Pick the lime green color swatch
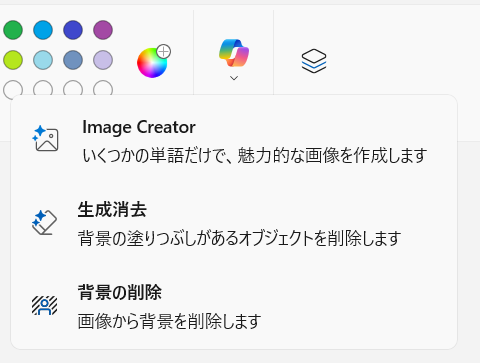 point(13,60)
